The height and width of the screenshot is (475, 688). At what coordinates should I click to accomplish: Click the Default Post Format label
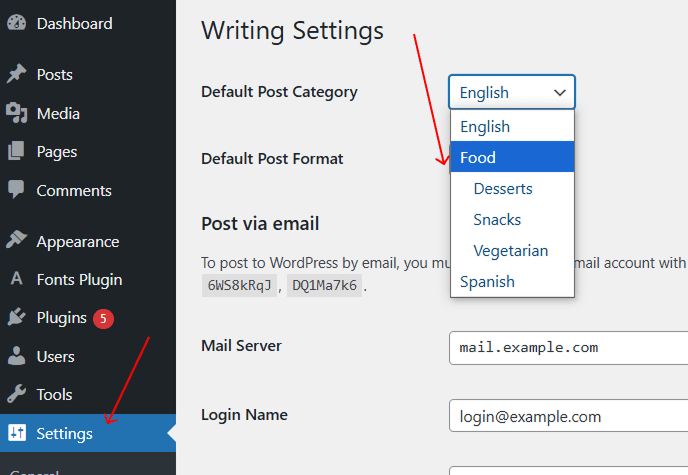point(272,158)
